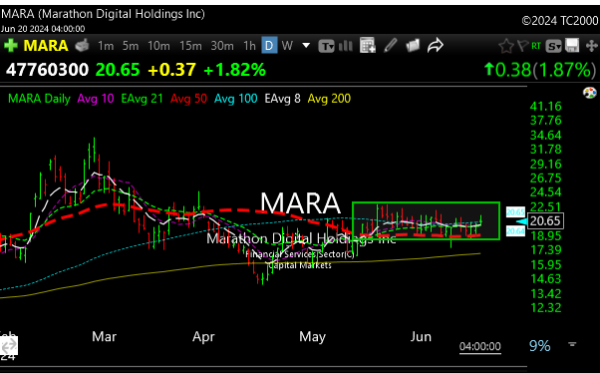Click the 20.65 price marker on axis
This screenshot has height=373, width=600.
pos(545,221)
